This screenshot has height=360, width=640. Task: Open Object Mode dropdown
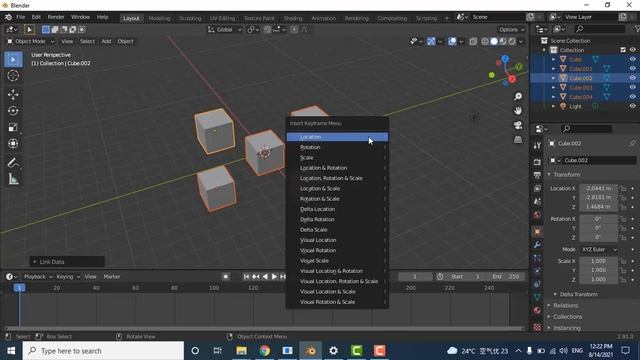pos(30,41)
